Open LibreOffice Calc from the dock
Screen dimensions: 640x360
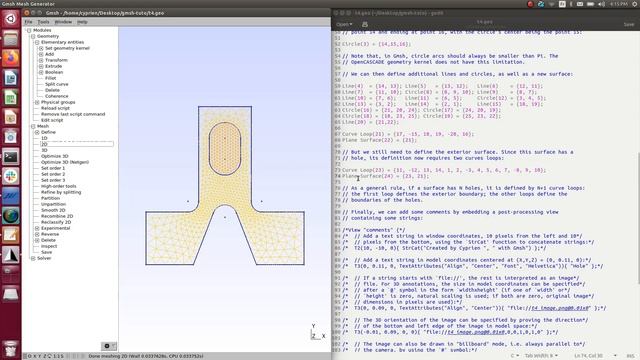(11, 98)
